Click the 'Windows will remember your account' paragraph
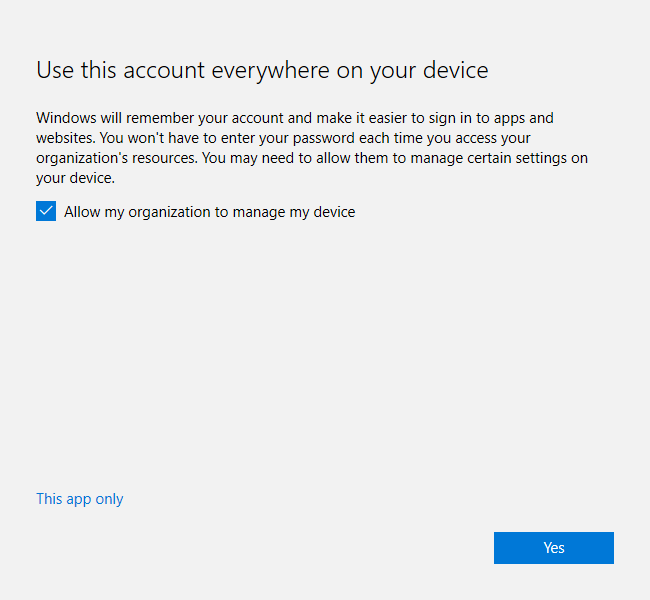The image size is (650, 600). point(295,148)
